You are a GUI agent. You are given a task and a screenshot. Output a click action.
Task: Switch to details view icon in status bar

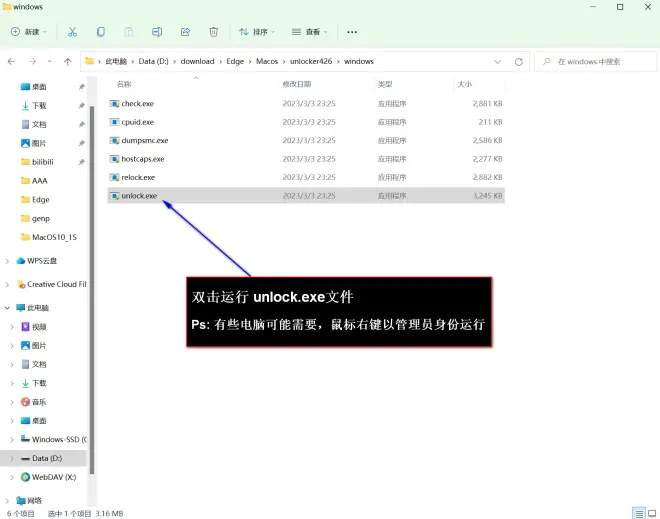pyautogui.click(x=639, y=513)
